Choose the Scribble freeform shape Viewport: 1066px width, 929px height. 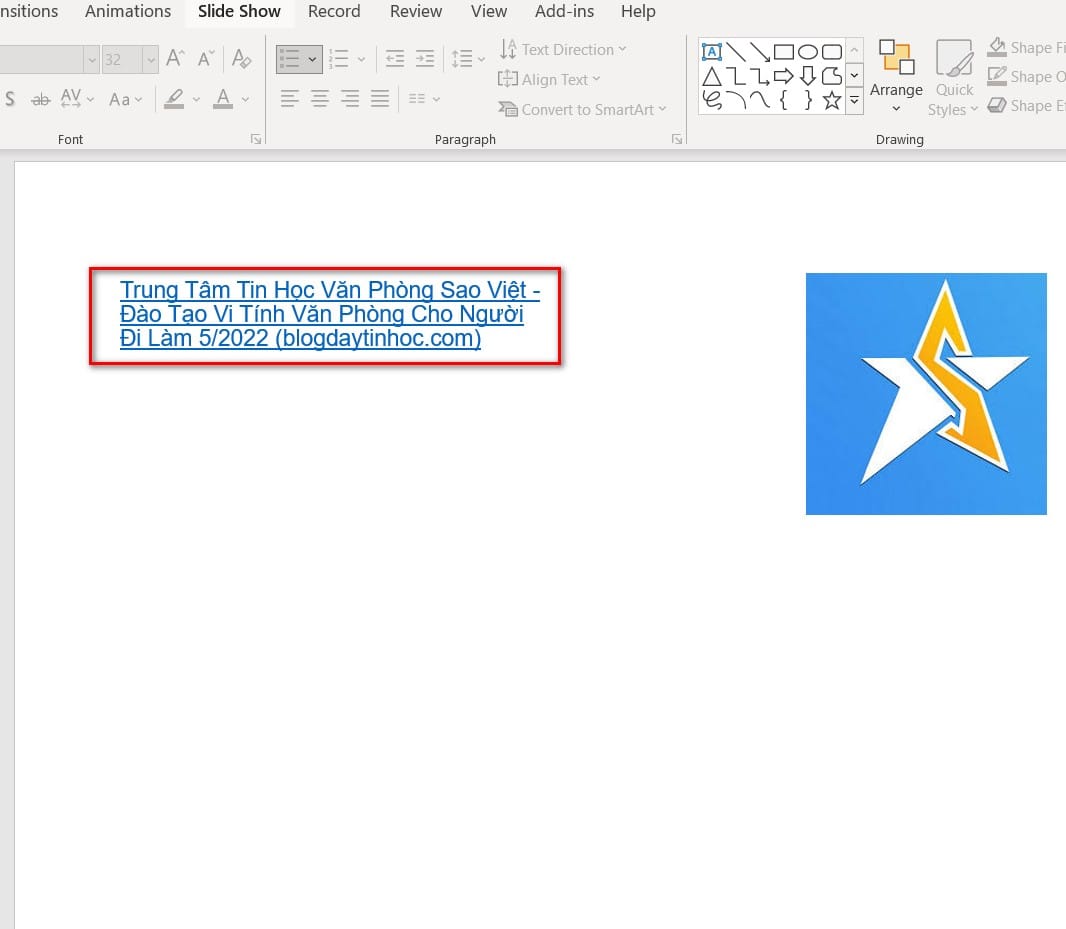[712, 101]
